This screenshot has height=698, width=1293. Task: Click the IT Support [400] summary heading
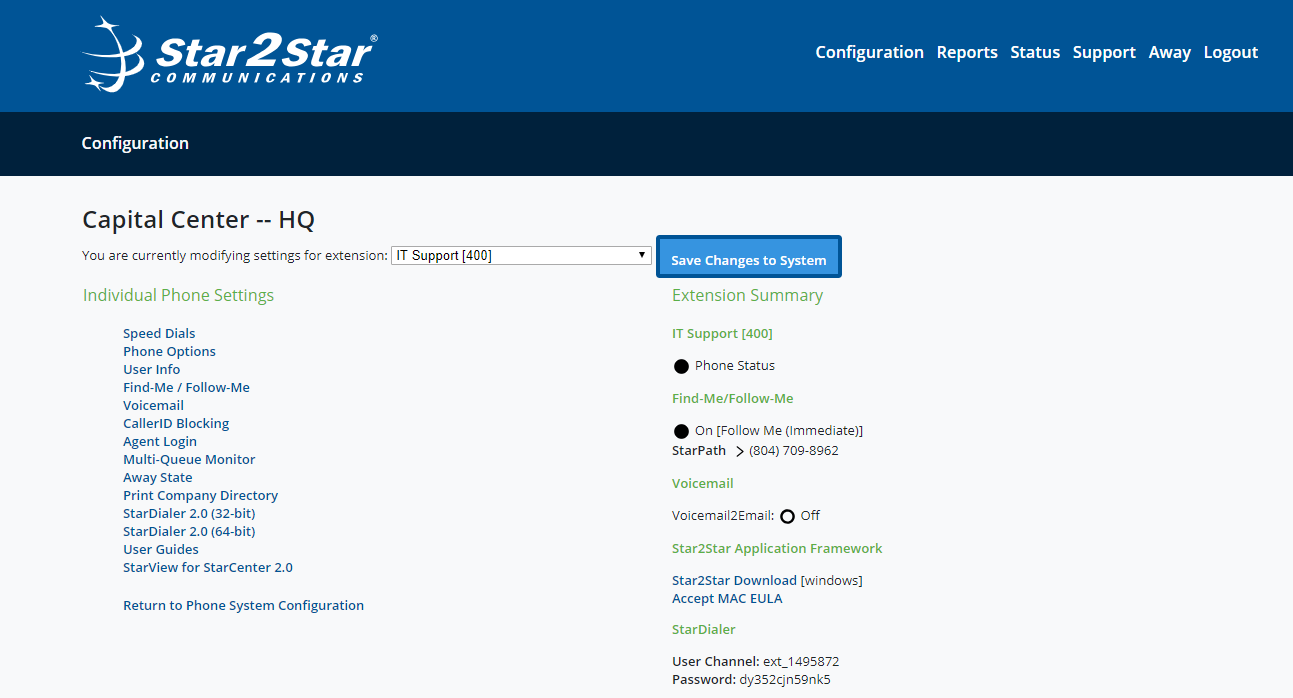[722, 333]
